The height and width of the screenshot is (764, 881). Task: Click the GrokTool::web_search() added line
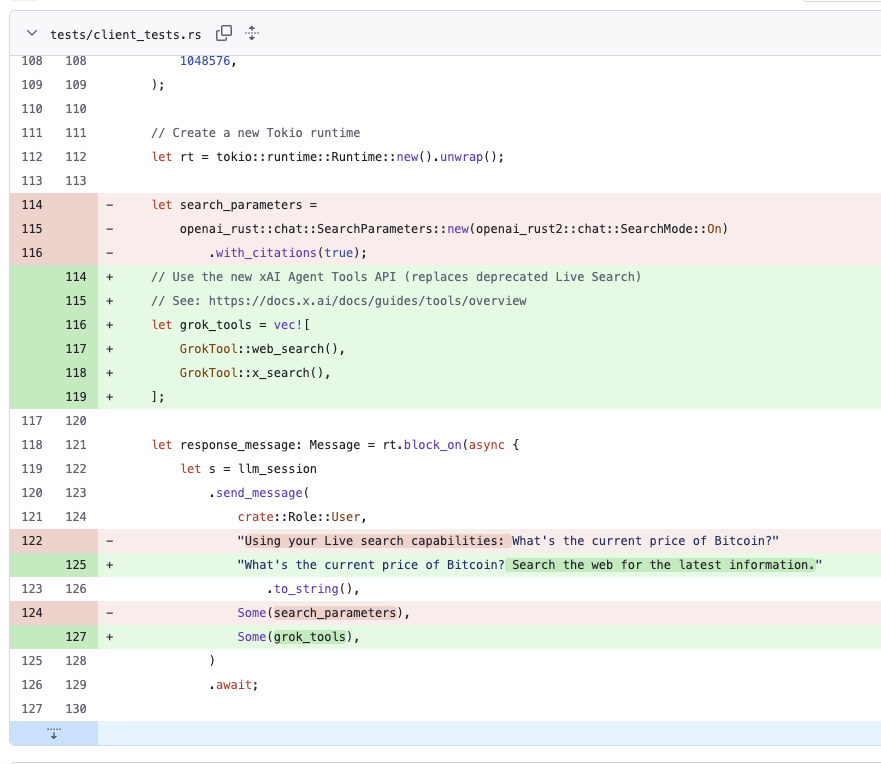[x=262, y=349]
